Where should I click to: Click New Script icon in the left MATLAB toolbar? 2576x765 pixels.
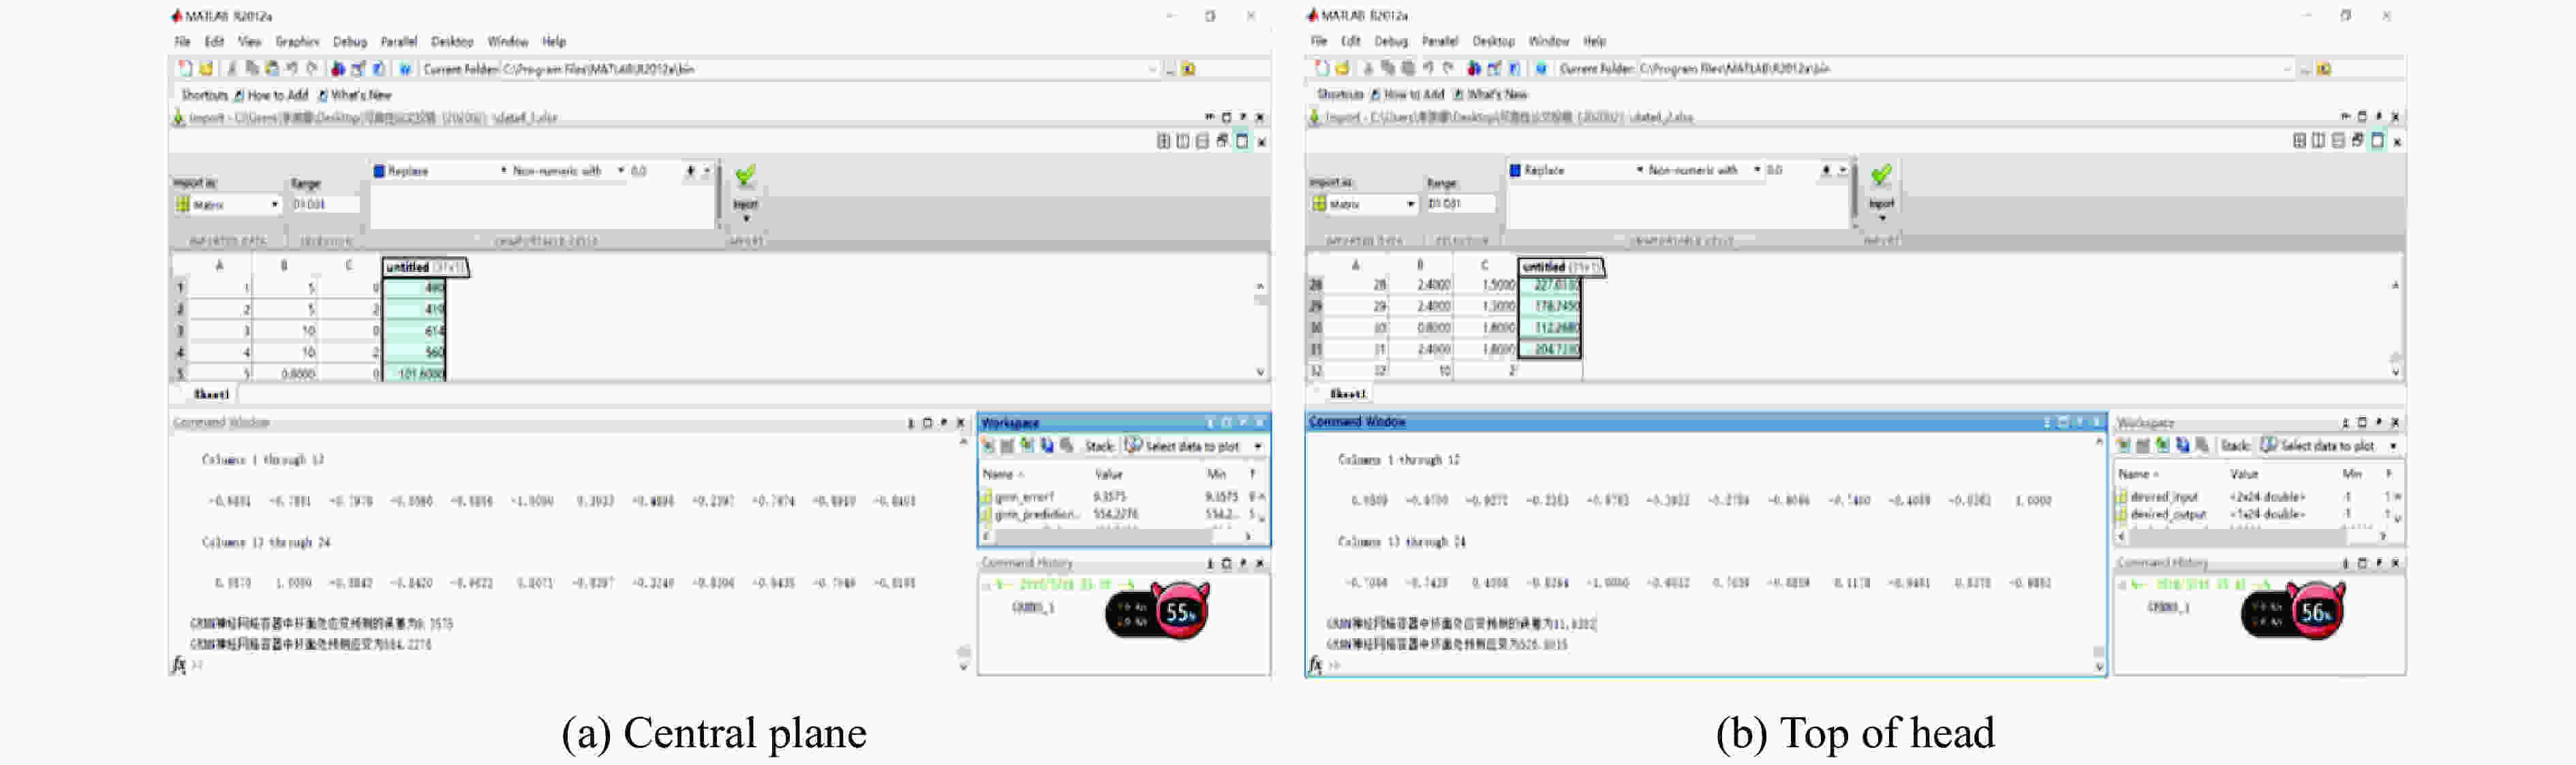[185, 68]
